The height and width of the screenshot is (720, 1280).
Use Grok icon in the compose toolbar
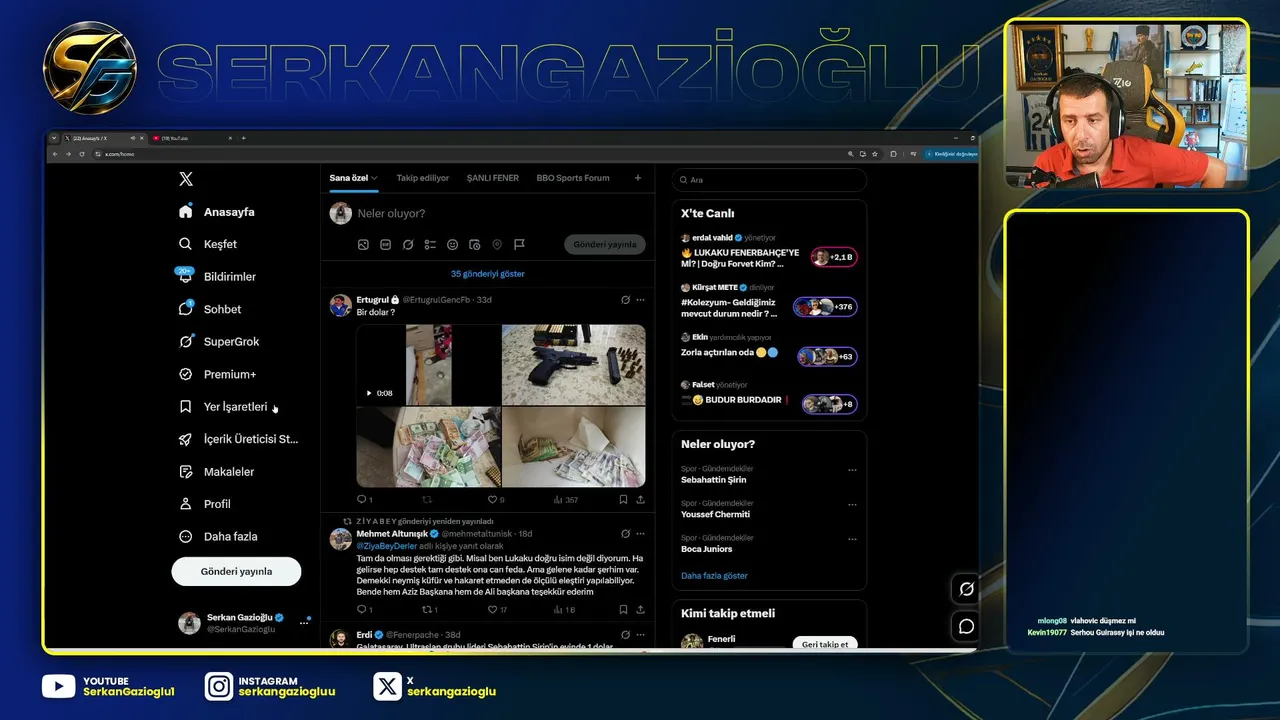click(408, 244)
